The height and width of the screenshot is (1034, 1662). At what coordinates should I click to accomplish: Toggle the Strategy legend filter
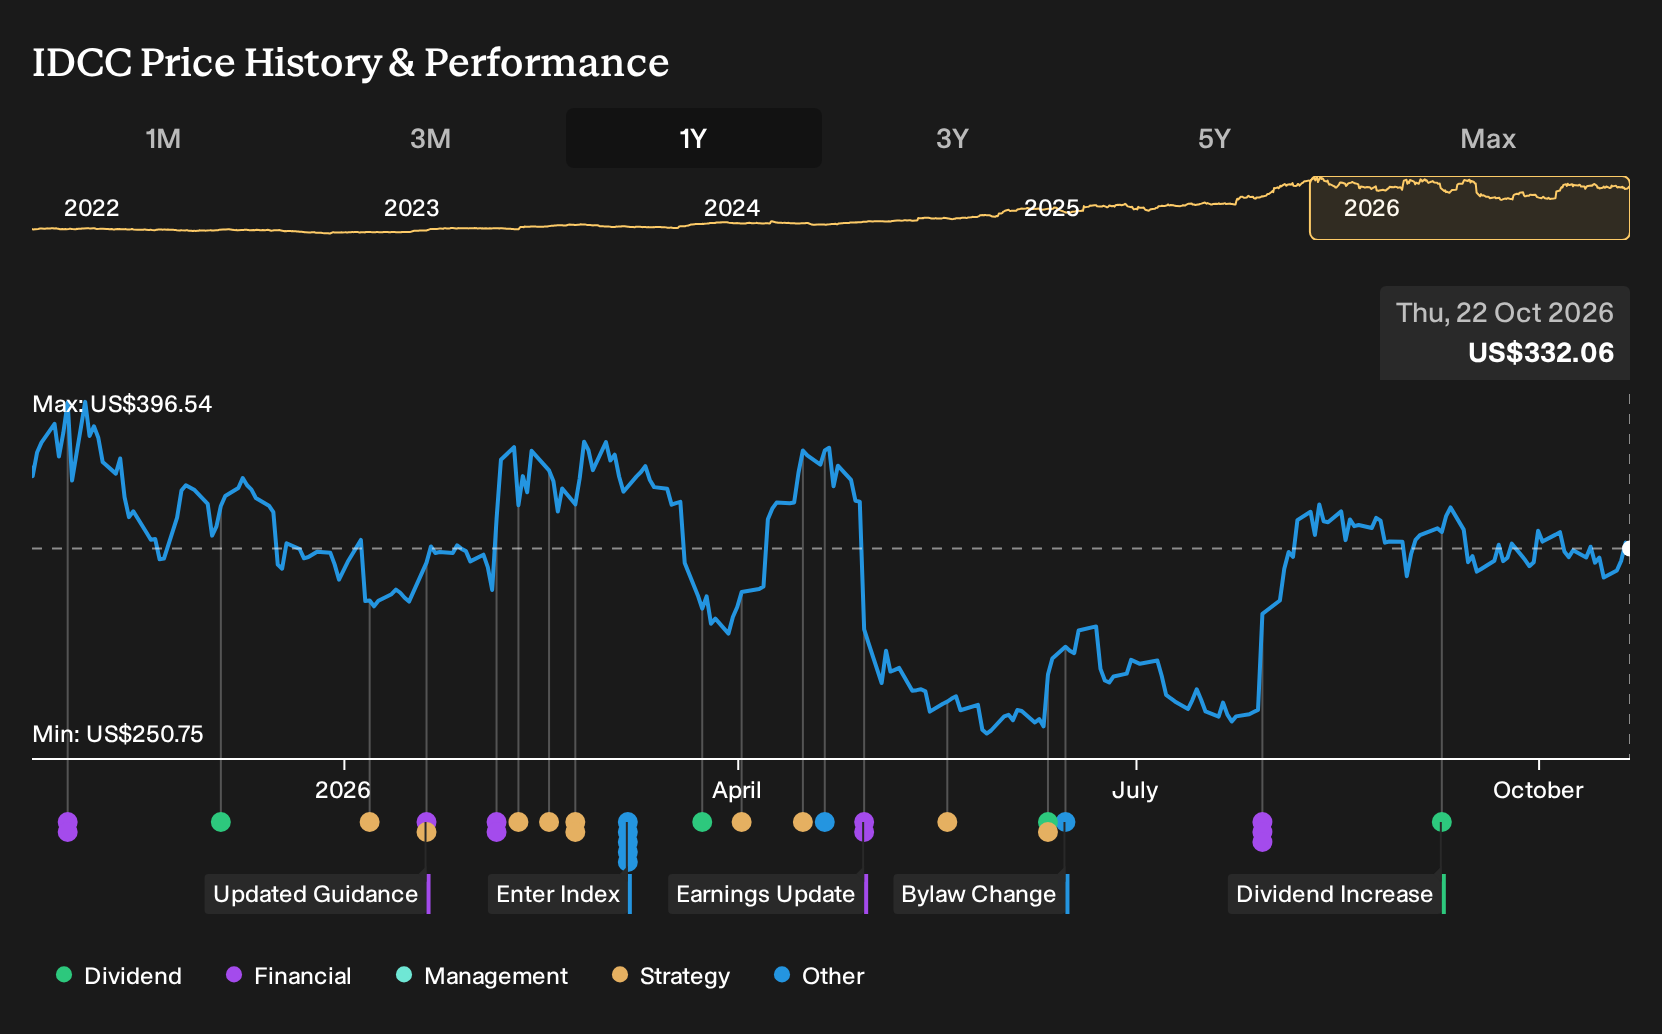671,976
